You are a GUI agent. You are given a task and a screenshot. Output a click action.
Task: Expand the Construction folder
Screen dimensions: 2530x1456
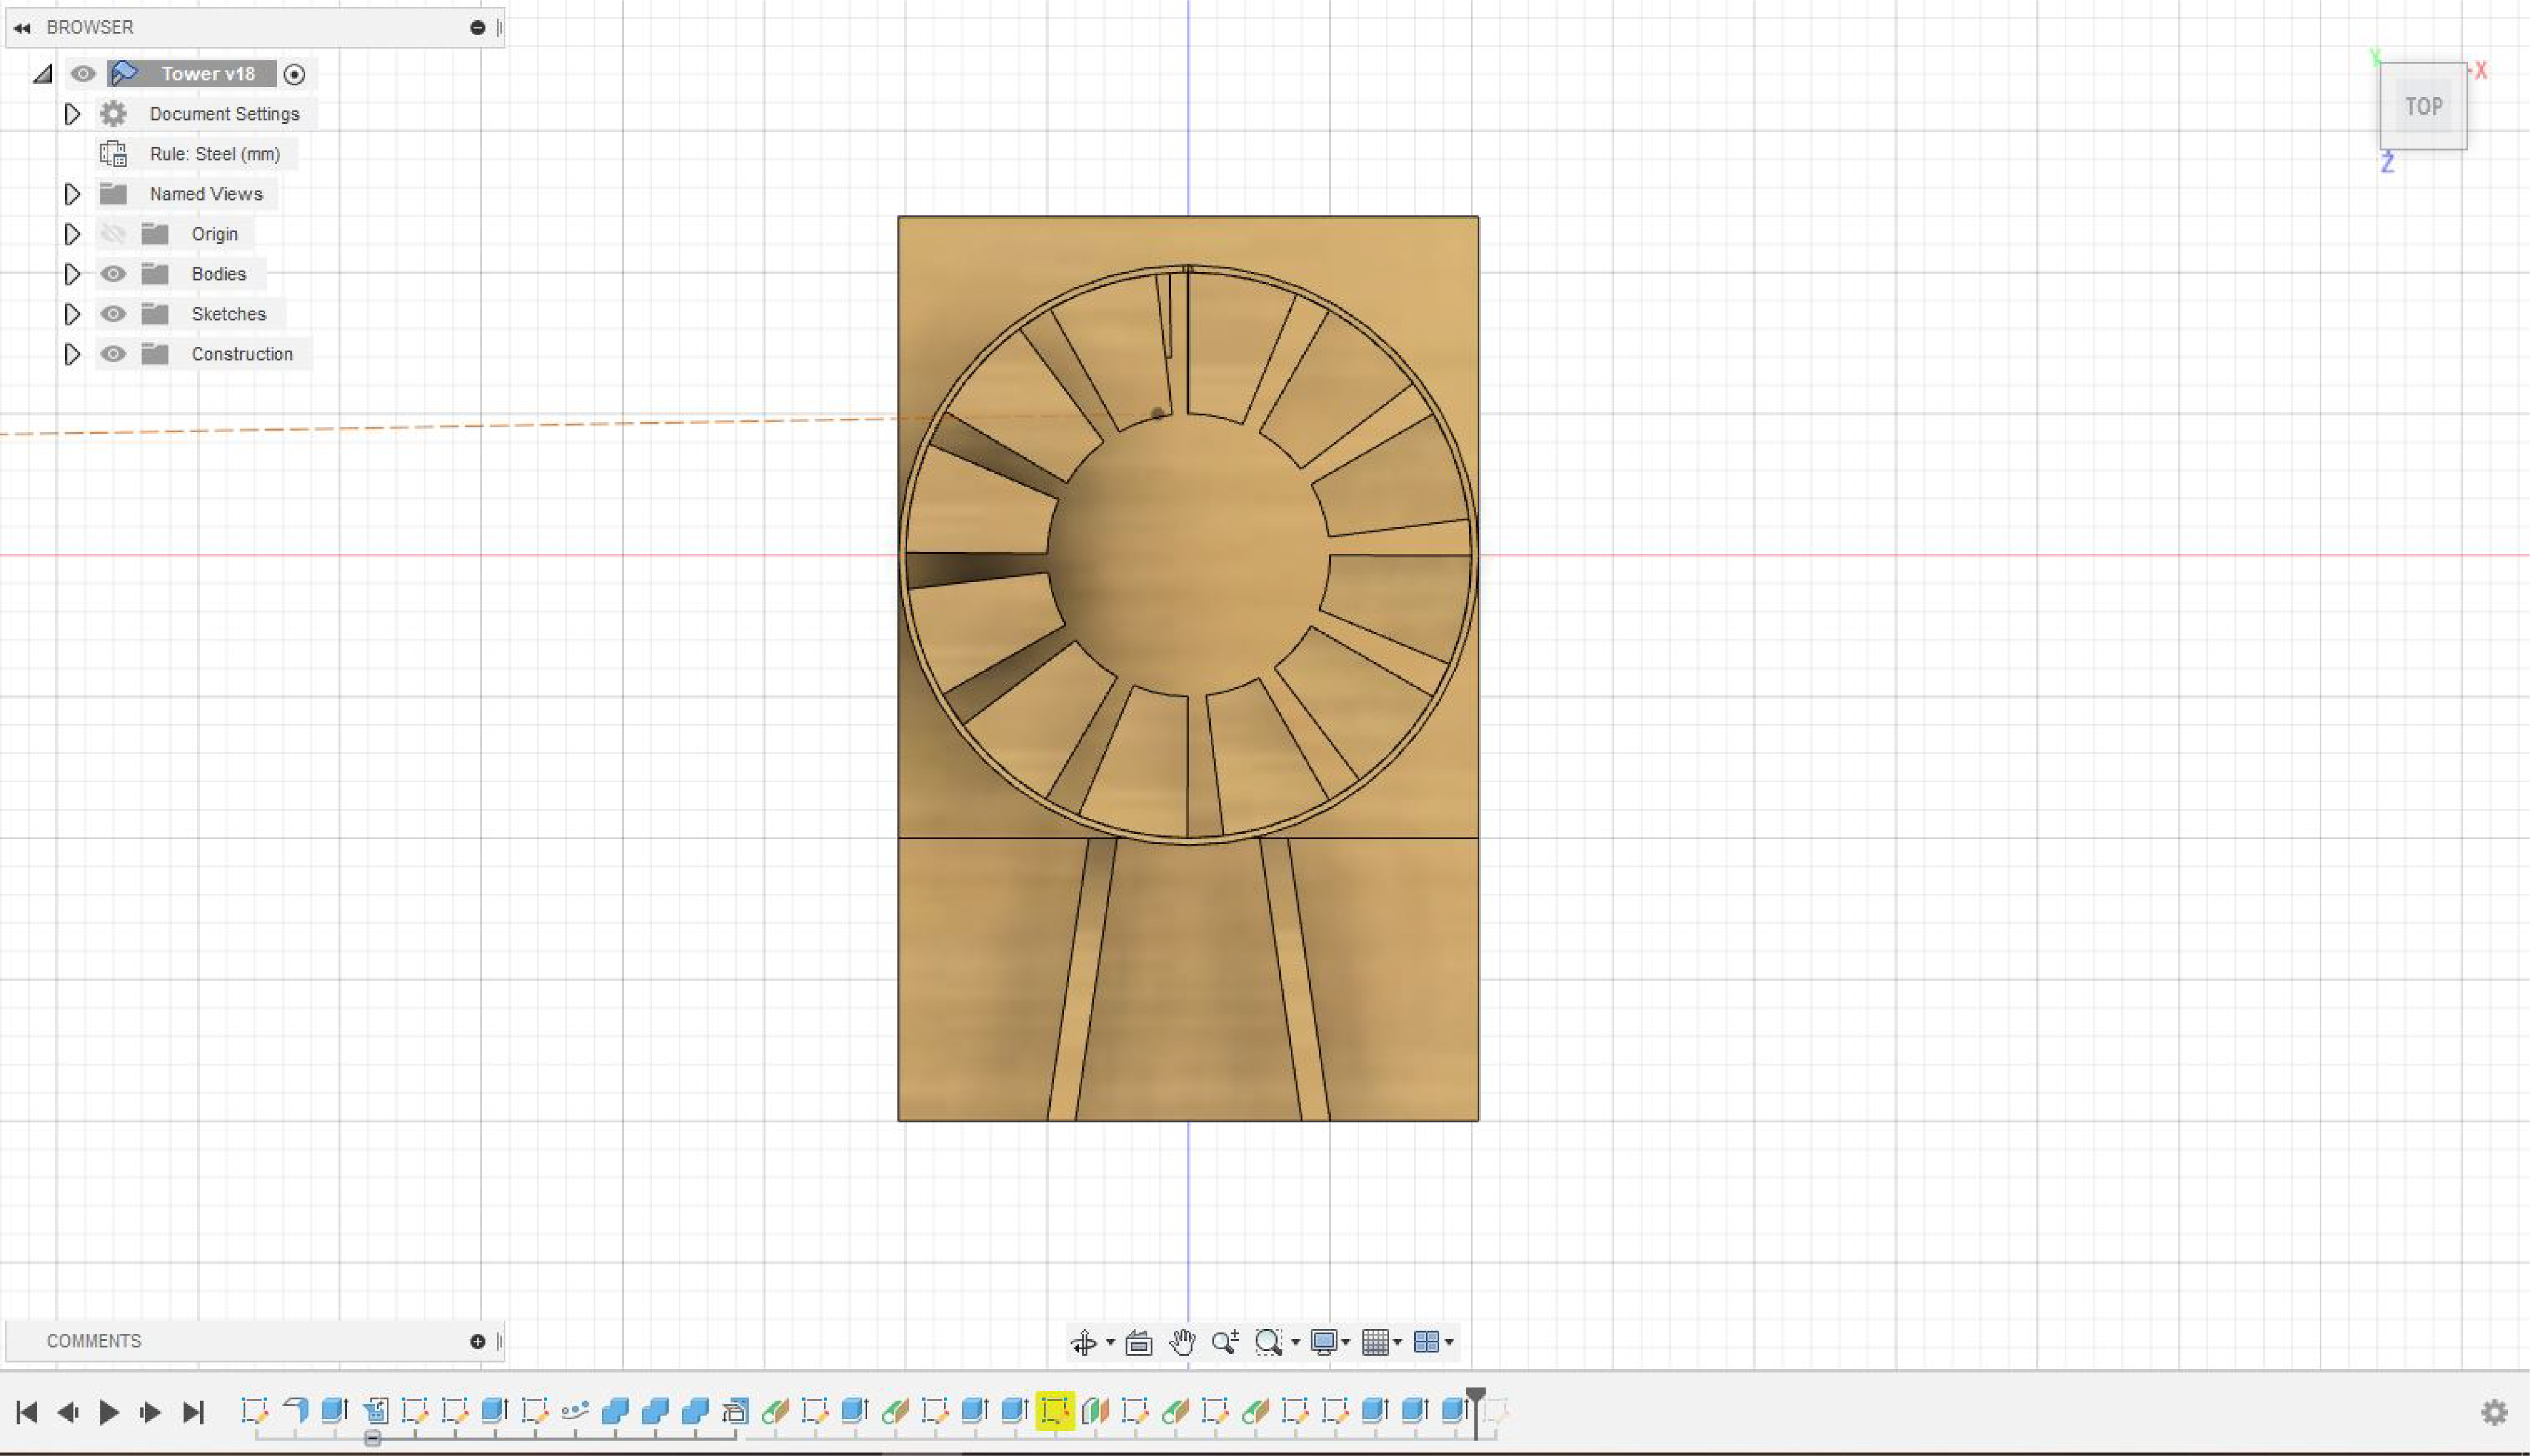(x=72, y=354)
